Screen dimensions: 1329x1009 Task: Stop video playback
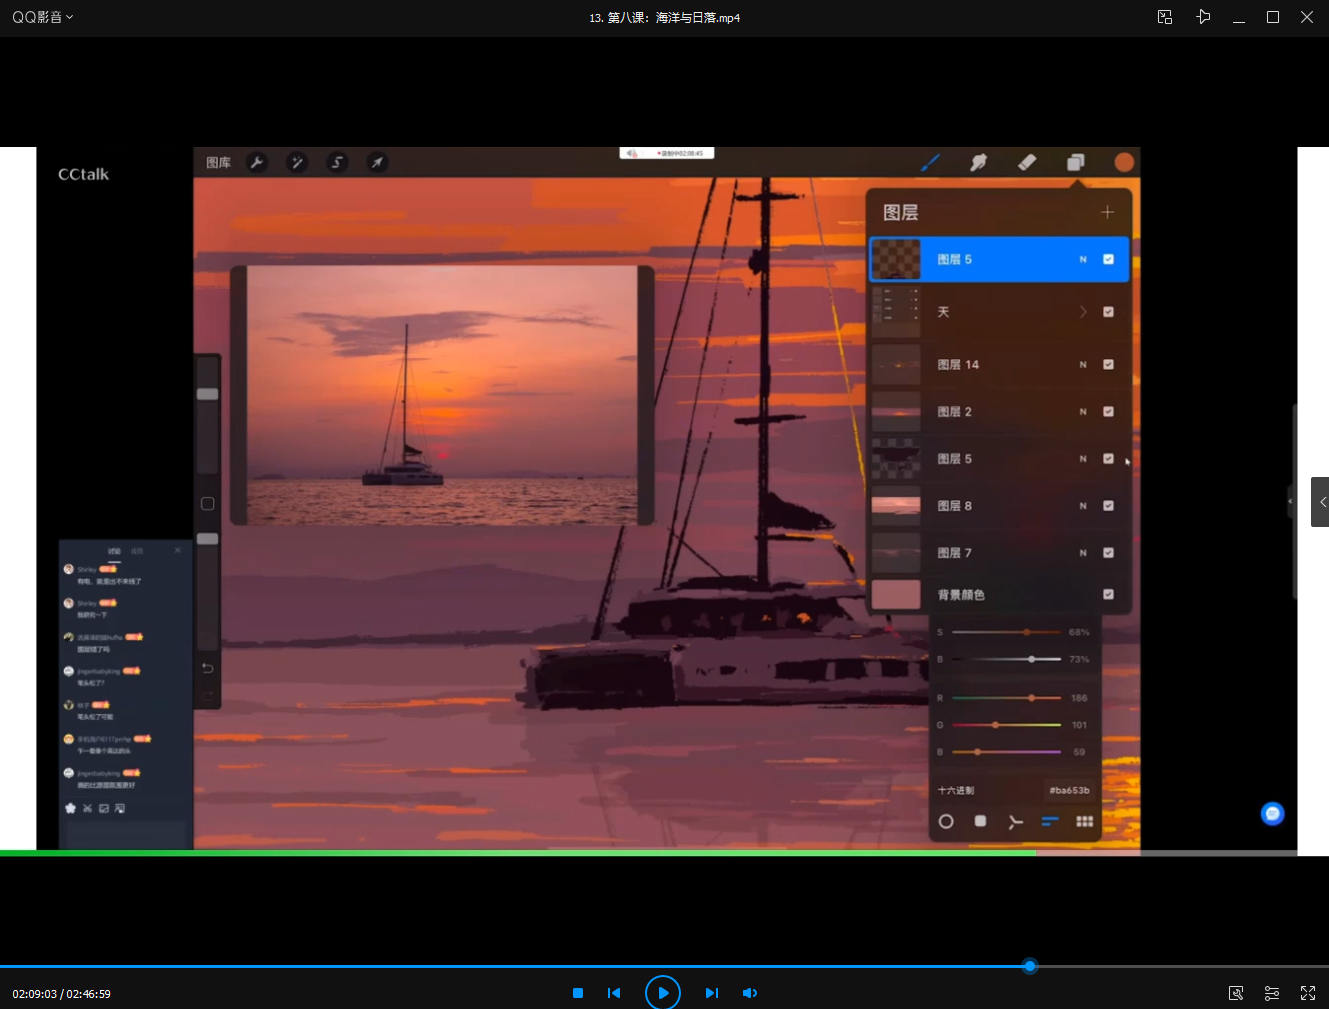(x=578, y=993)
